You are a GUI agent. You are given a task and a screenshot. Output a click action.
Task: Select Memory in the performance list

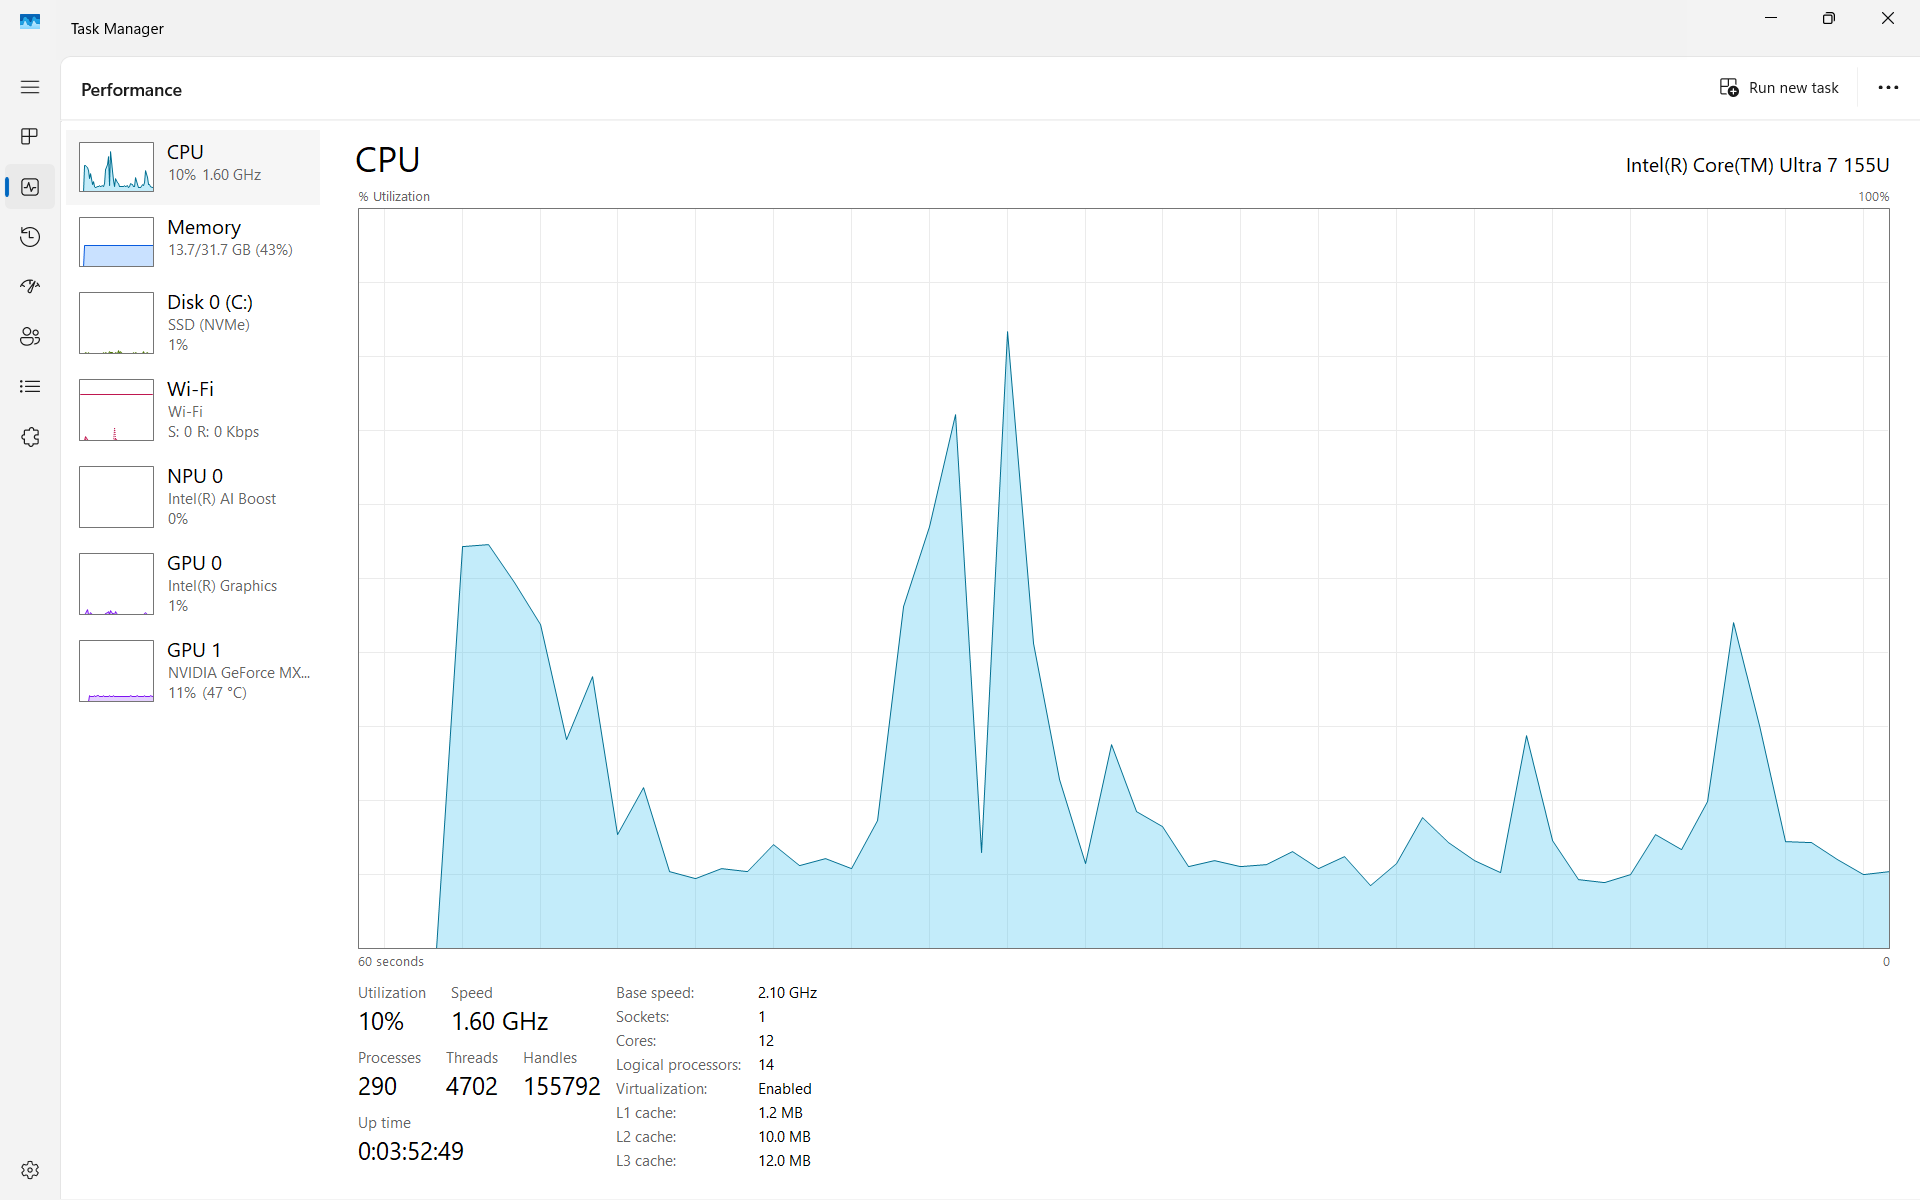pos(230,240)
